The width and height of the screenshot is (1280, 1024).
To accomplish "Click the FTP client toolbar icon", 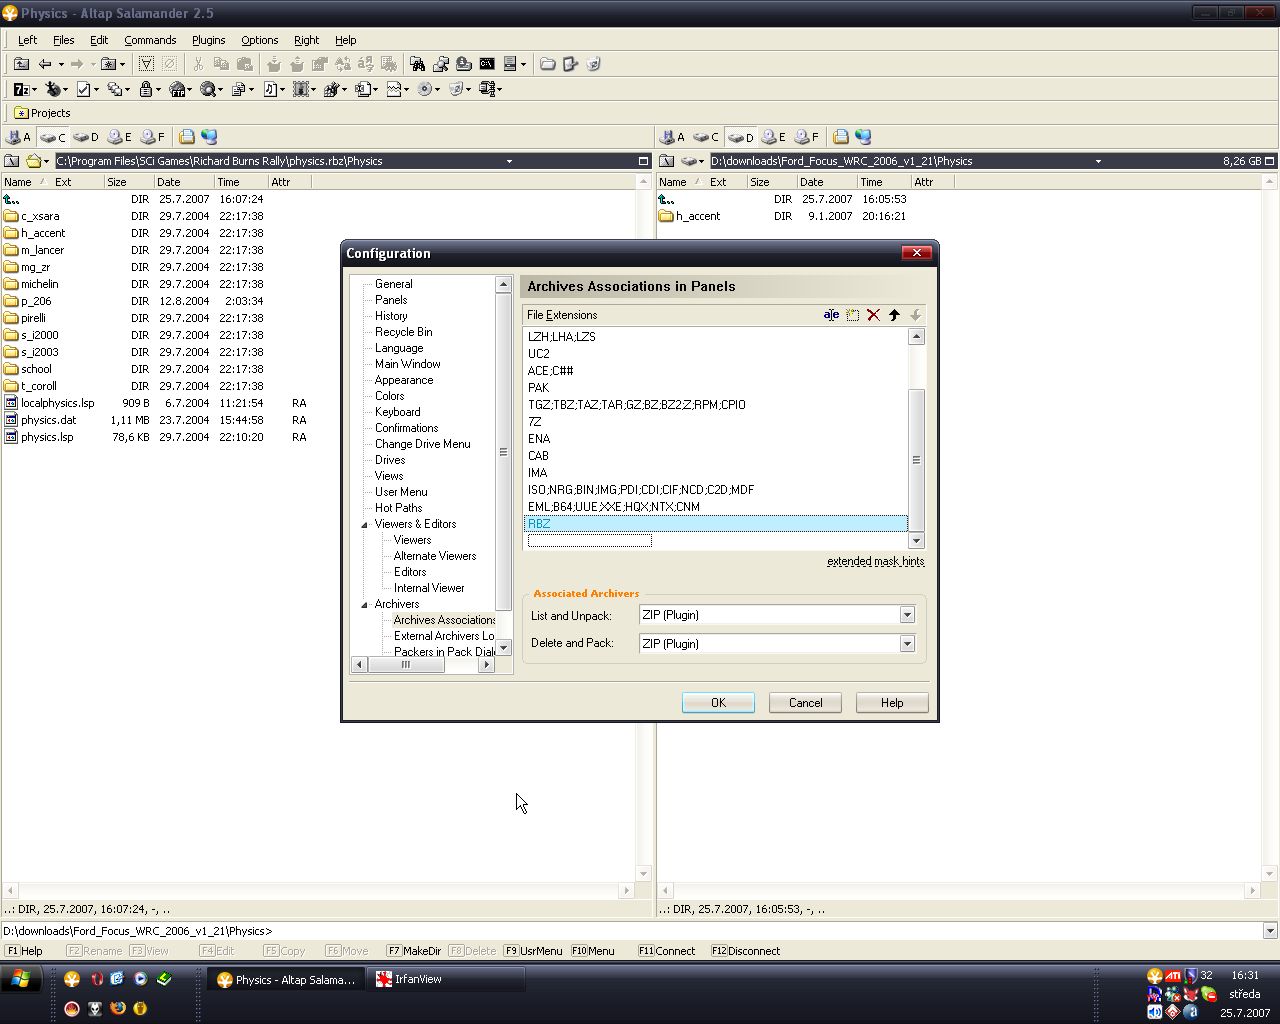I will 177,89.
